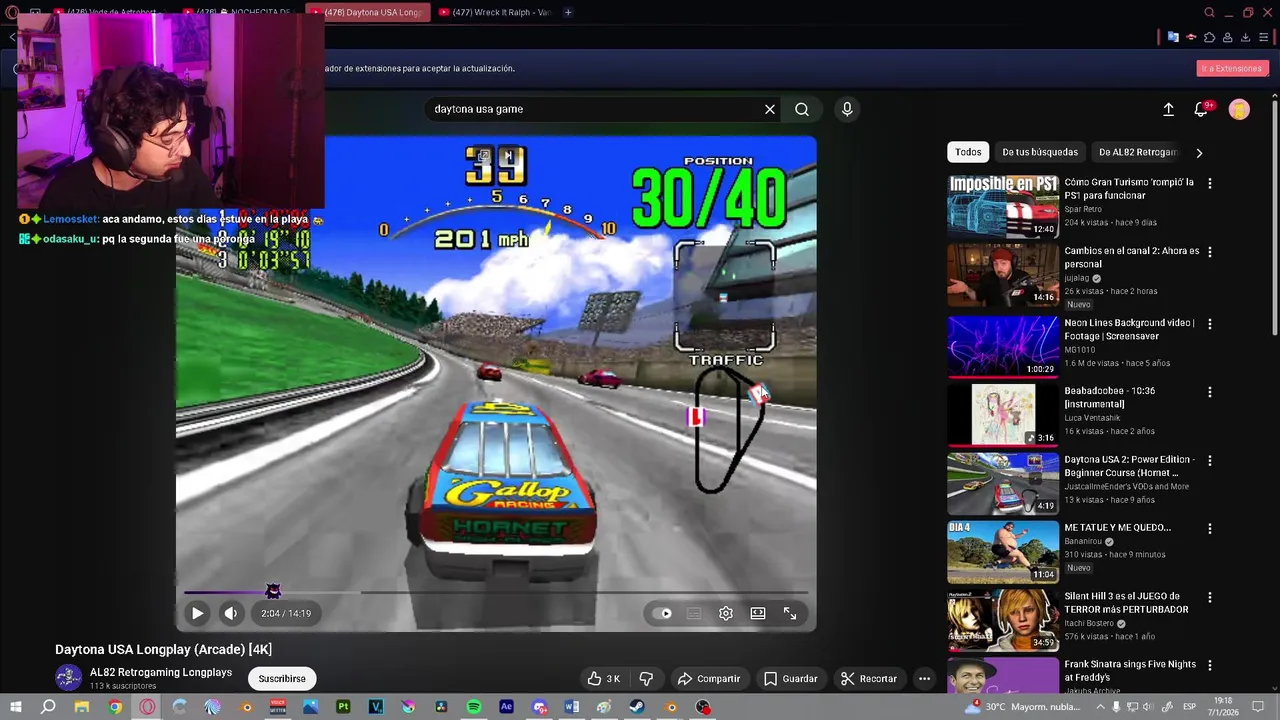Switch to the 'NOCHECITA DE' browser tab
The width and height of the screenshot is (1280, 720).
pyautogui.click(x=238, y=12)
